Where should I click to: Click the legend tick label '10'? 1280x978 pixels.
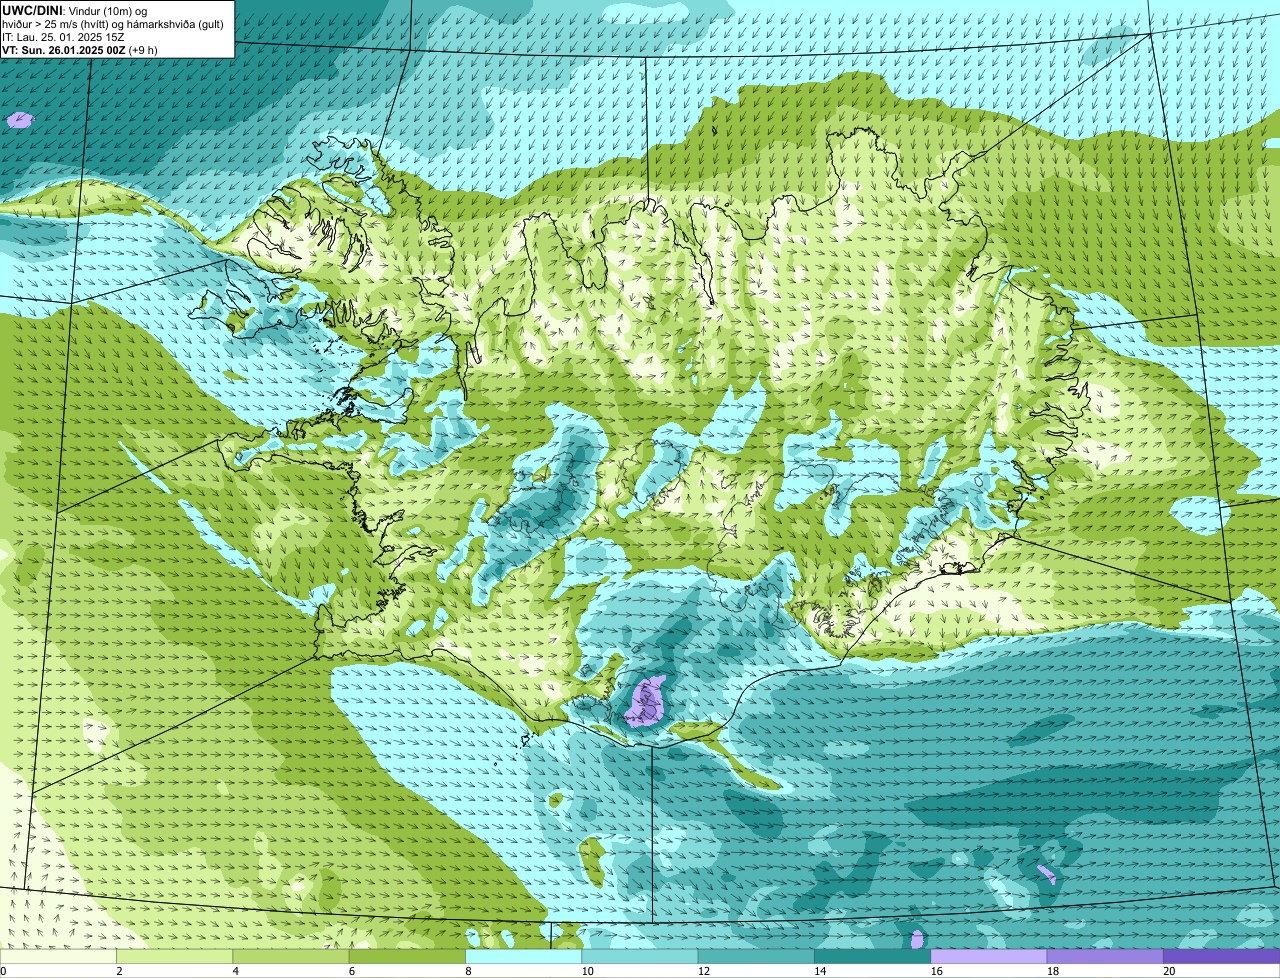click(587, 971)
